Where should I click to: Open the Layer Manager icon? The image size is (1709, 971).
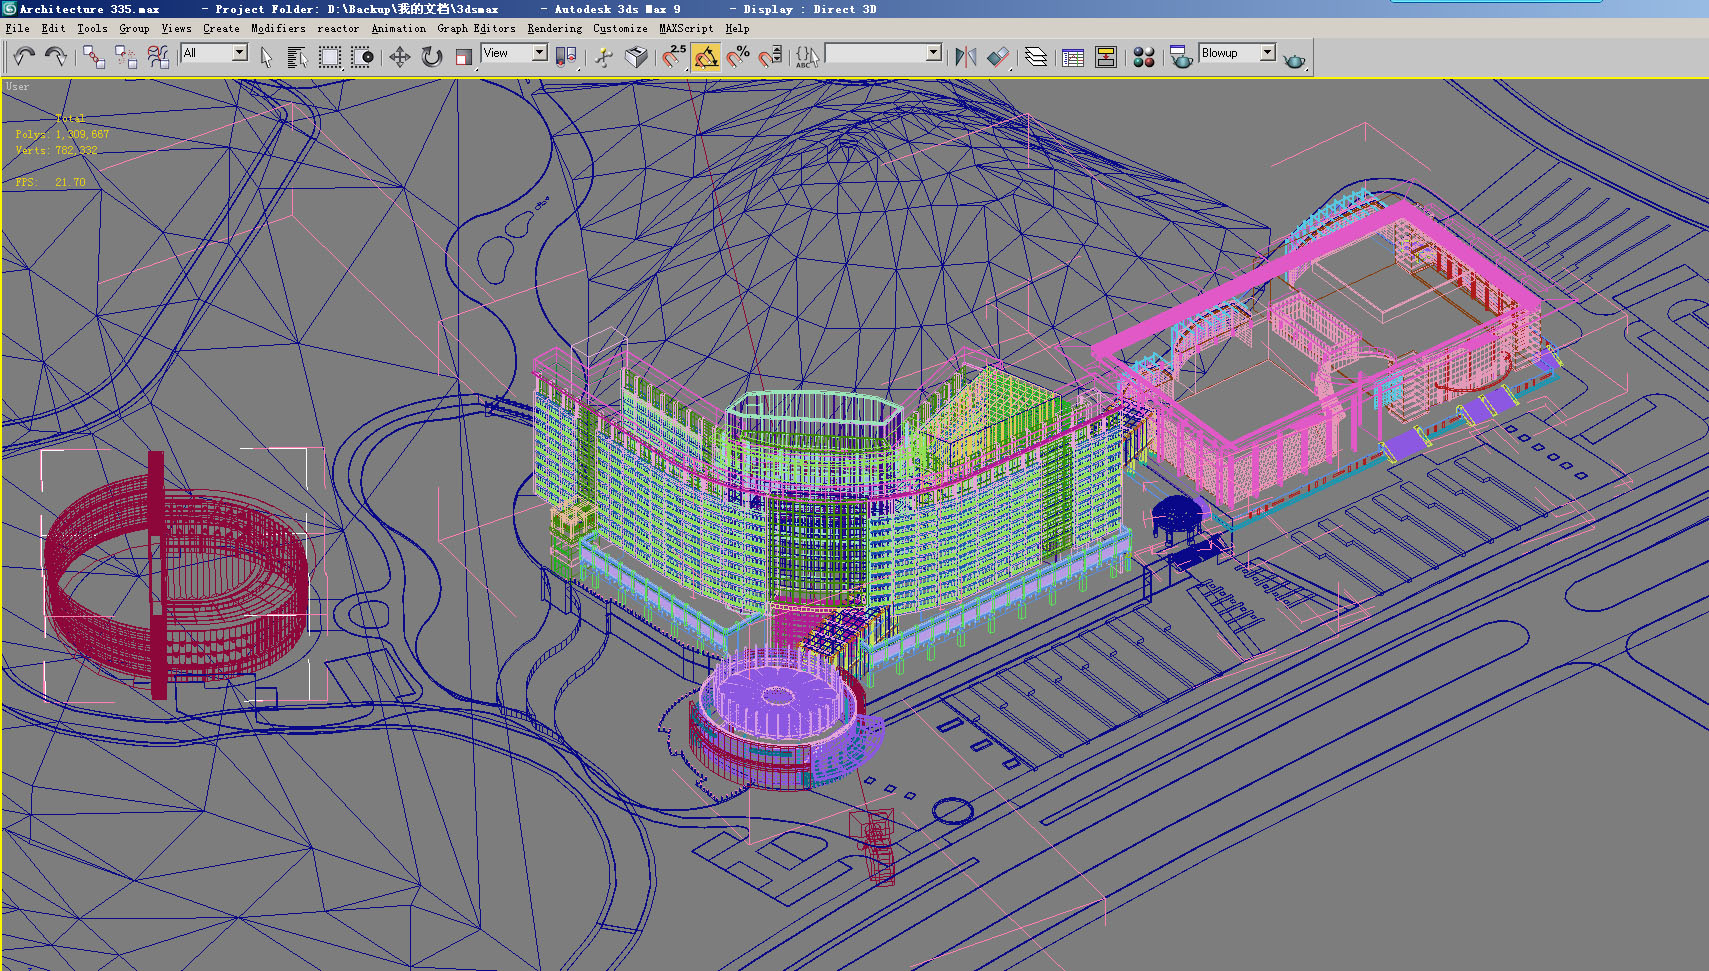click(1036, 57)
